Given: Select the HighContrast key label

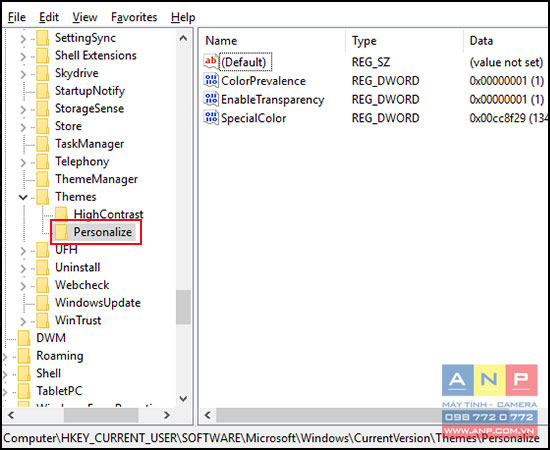Looking at the screenshot, I should pos(108,214).
